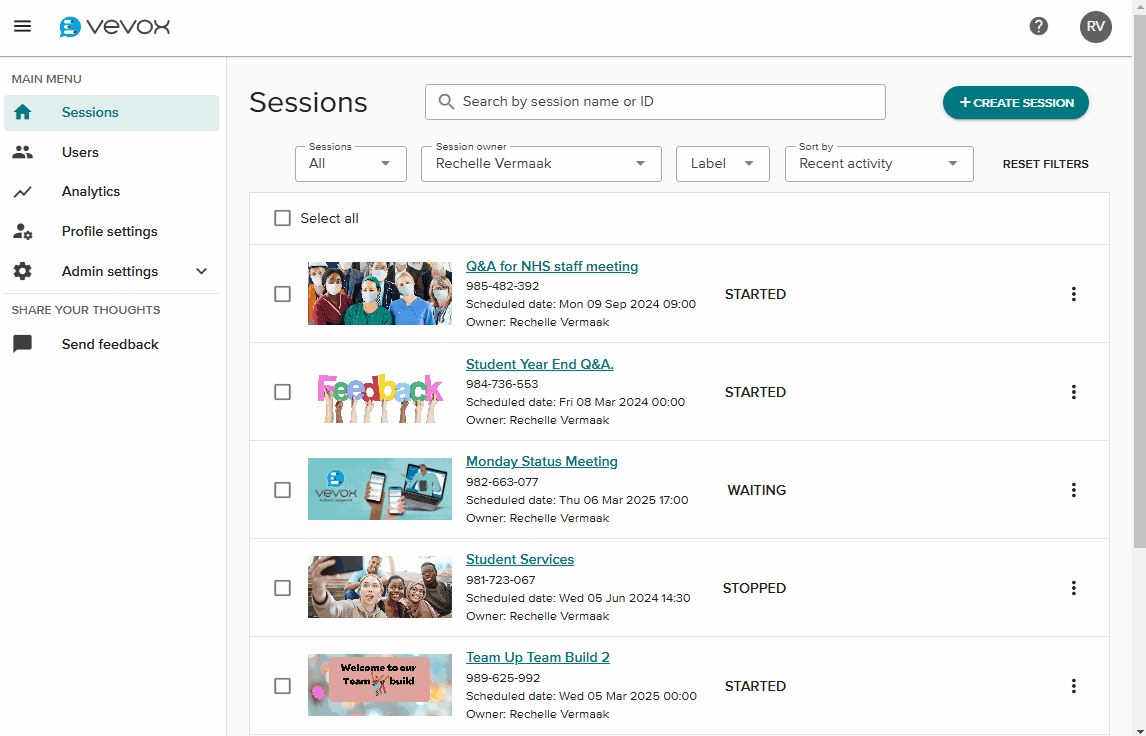Open the help question mark icon

[x=1039, y=27]
